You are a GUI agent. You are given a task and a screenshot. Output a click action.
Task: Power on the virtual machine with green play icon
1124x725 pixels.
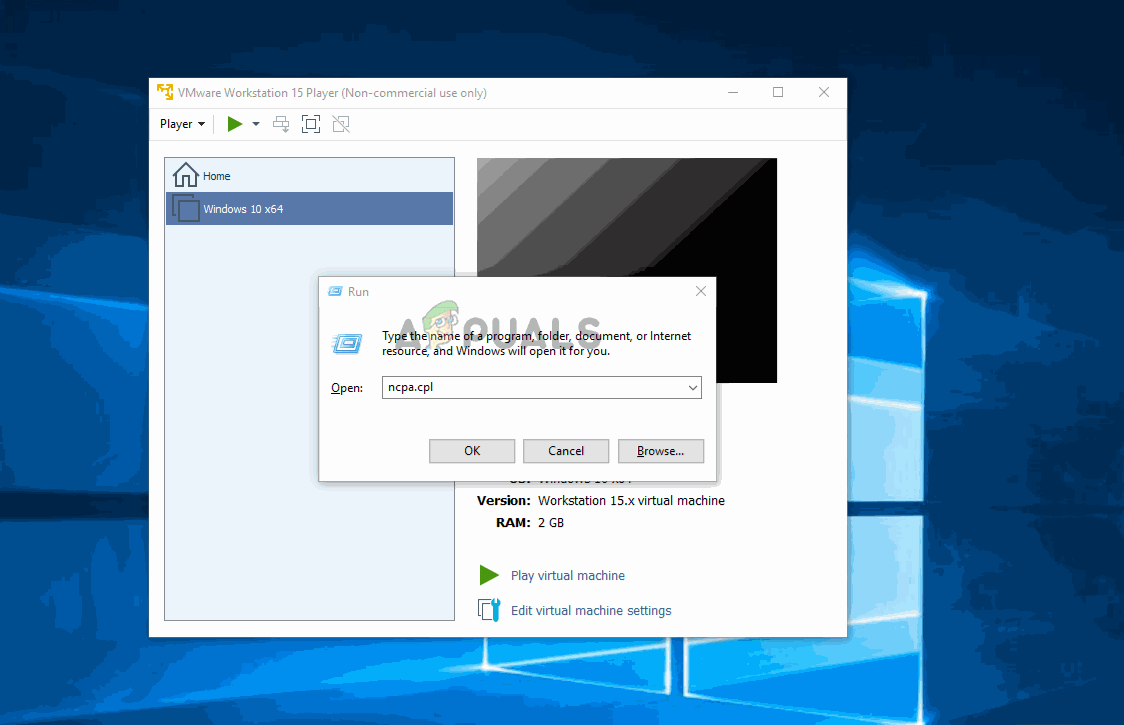(236, 123)
